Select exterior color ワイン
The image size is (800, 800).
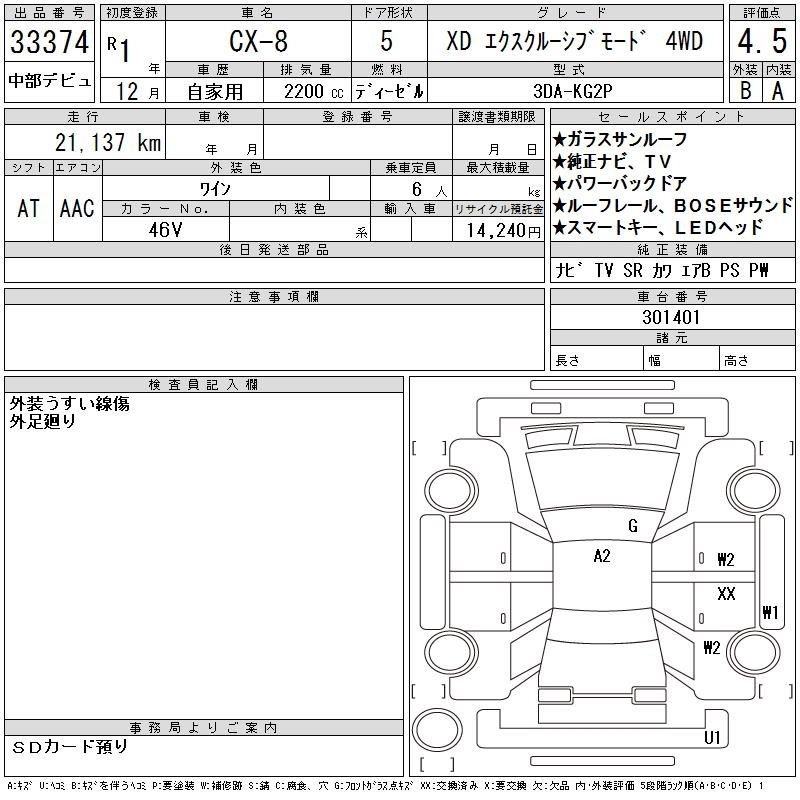(x=215, y=189)
